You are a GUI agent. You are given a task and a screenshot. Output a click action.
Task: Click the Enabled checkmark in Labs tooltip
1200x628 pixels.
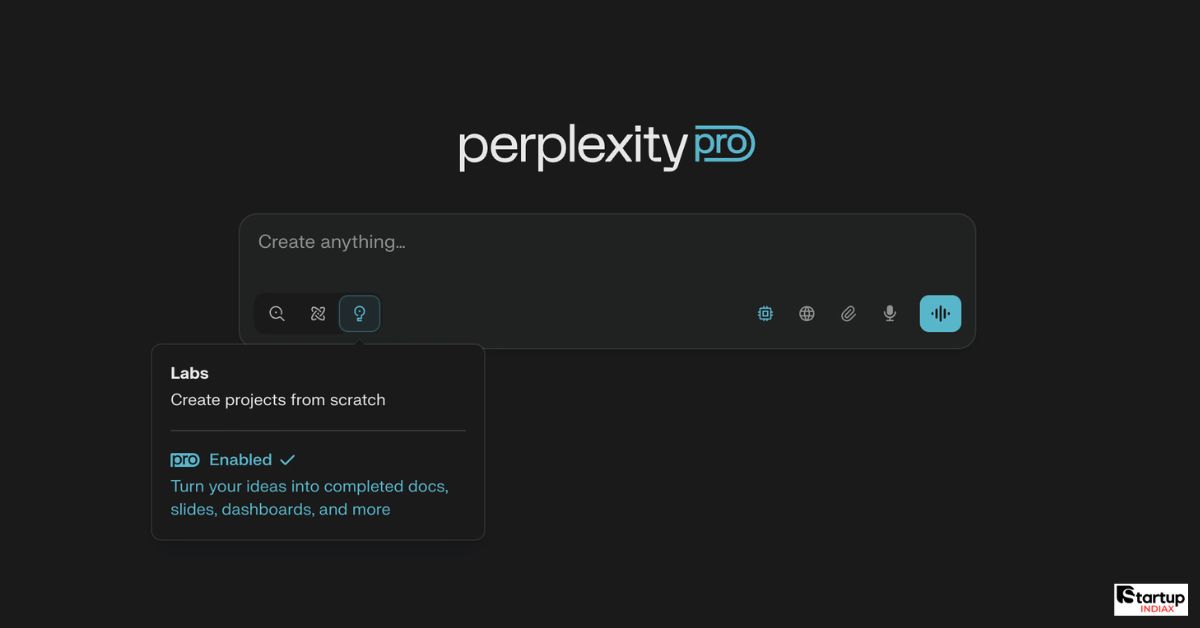pos(287,460)
